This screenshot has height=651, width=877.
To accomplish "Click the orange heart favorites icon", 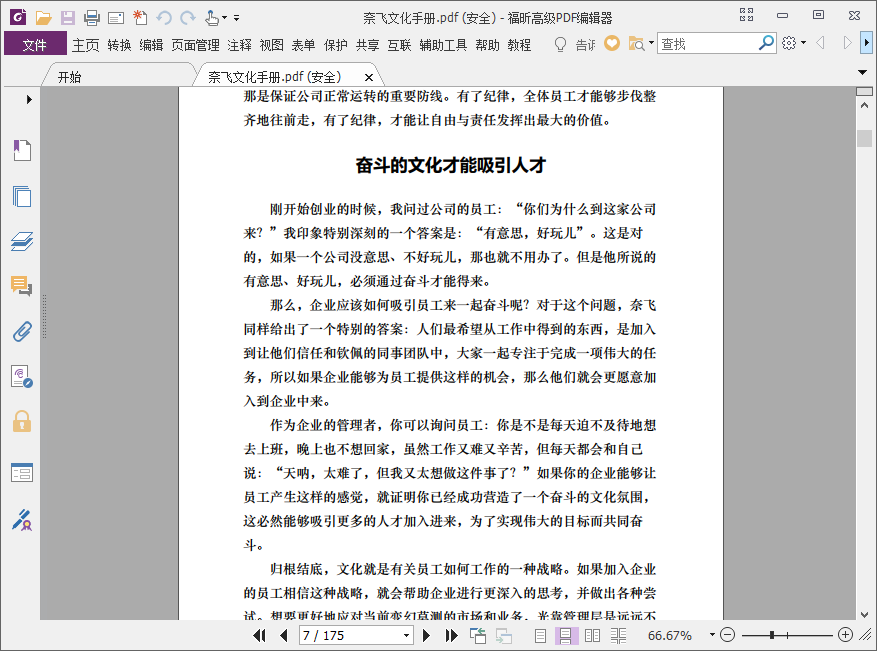I will 612,43.
